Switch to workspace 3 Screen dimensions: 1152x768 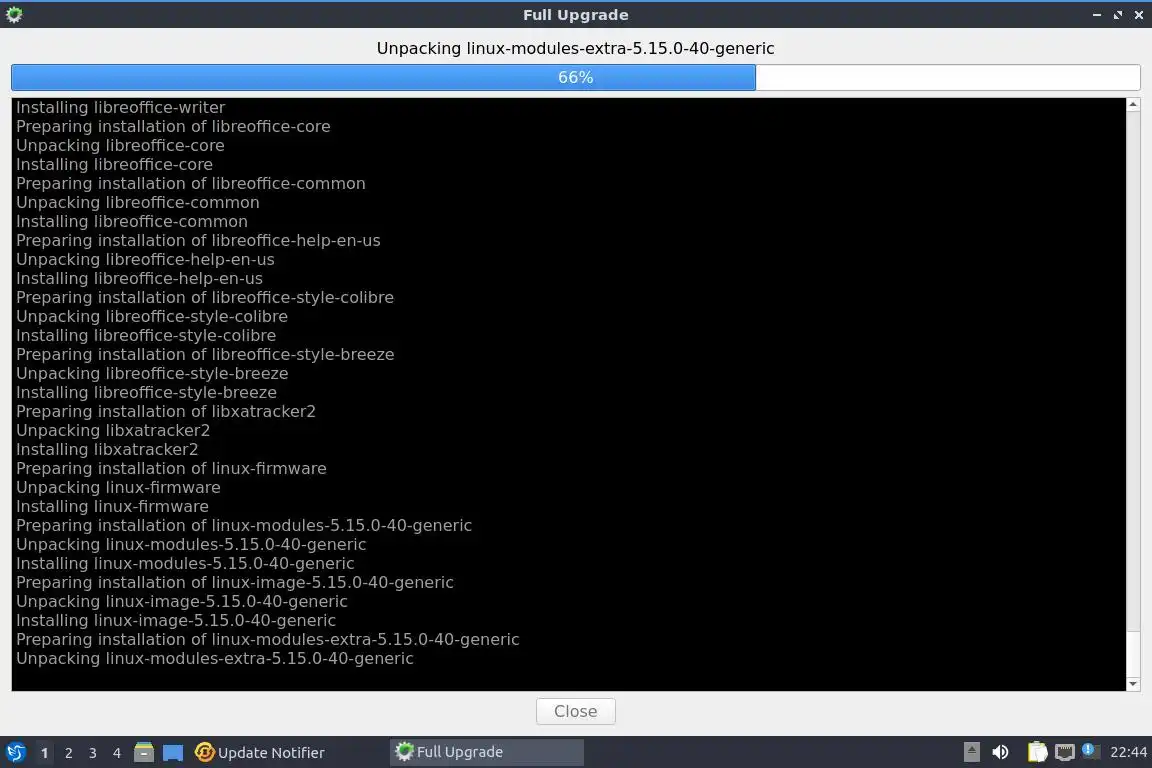pos(93,753)
